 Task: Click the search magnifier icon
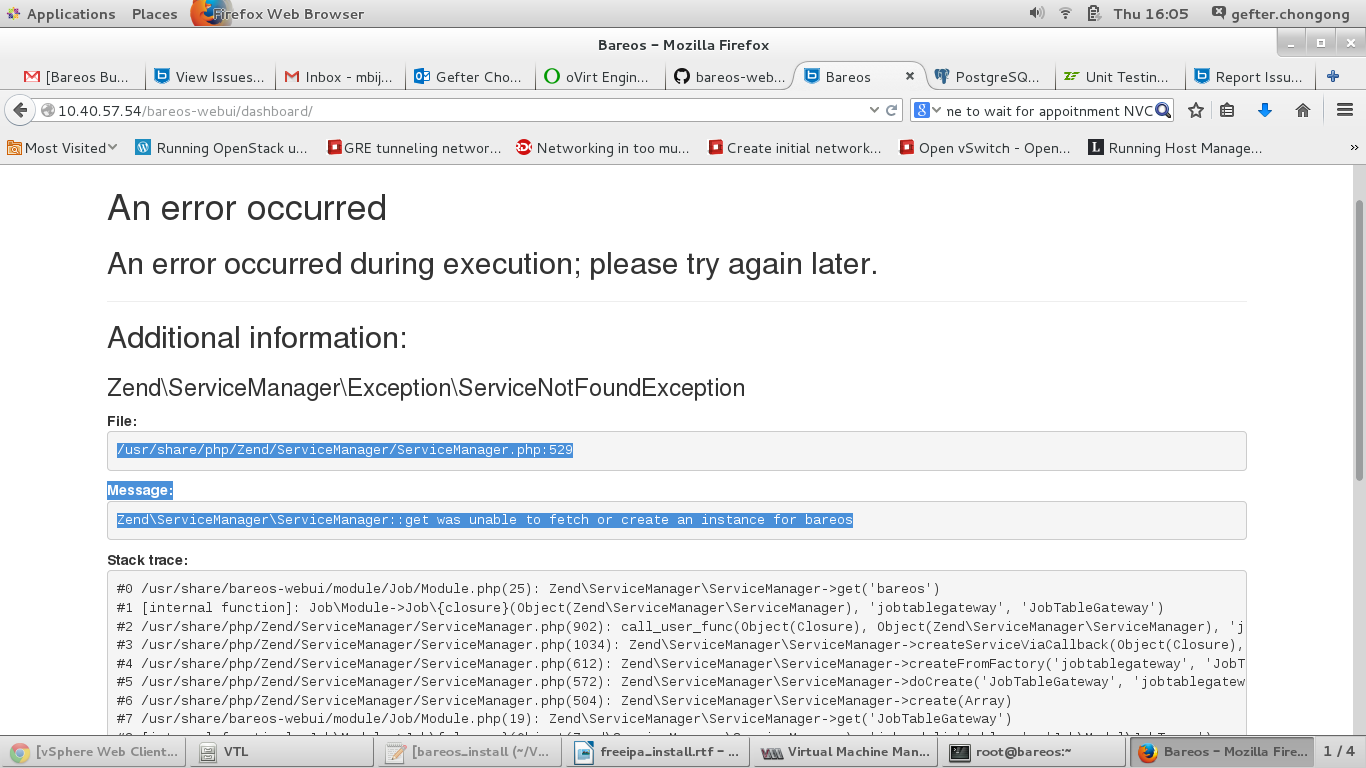click(x=1163, y=111)
